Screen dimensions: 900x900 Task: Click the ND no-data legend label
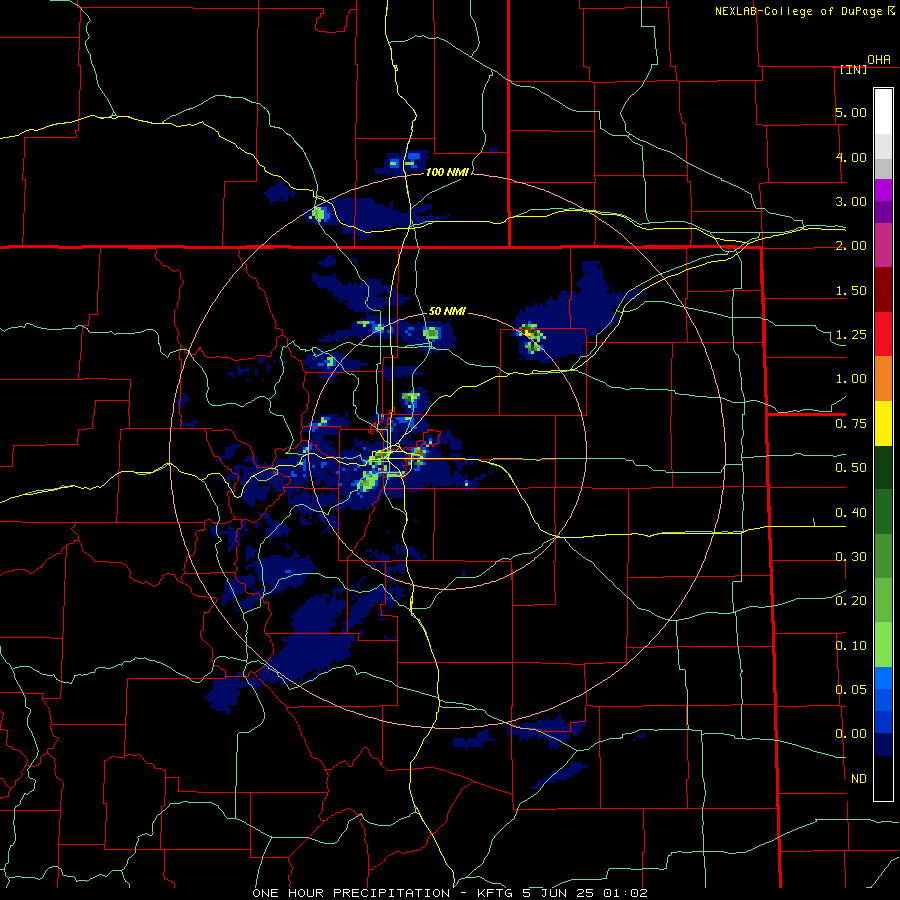(859, 779)
